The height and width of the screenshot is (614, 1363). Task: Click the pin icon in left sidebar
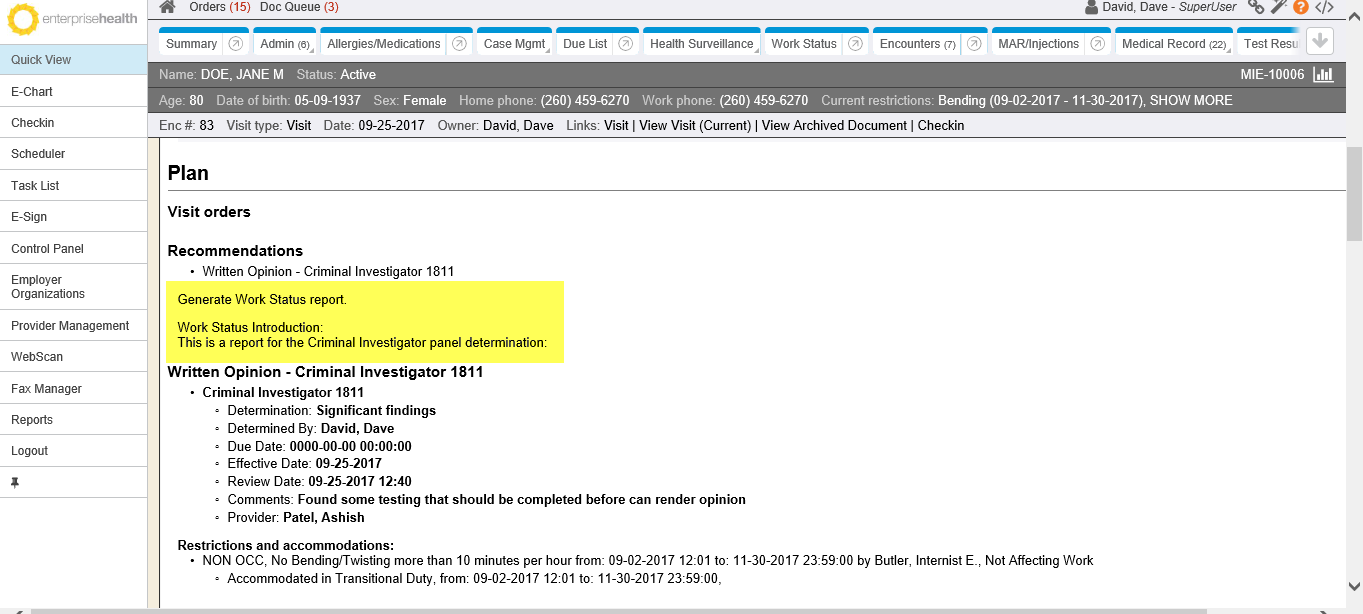[x=15, y=483]
